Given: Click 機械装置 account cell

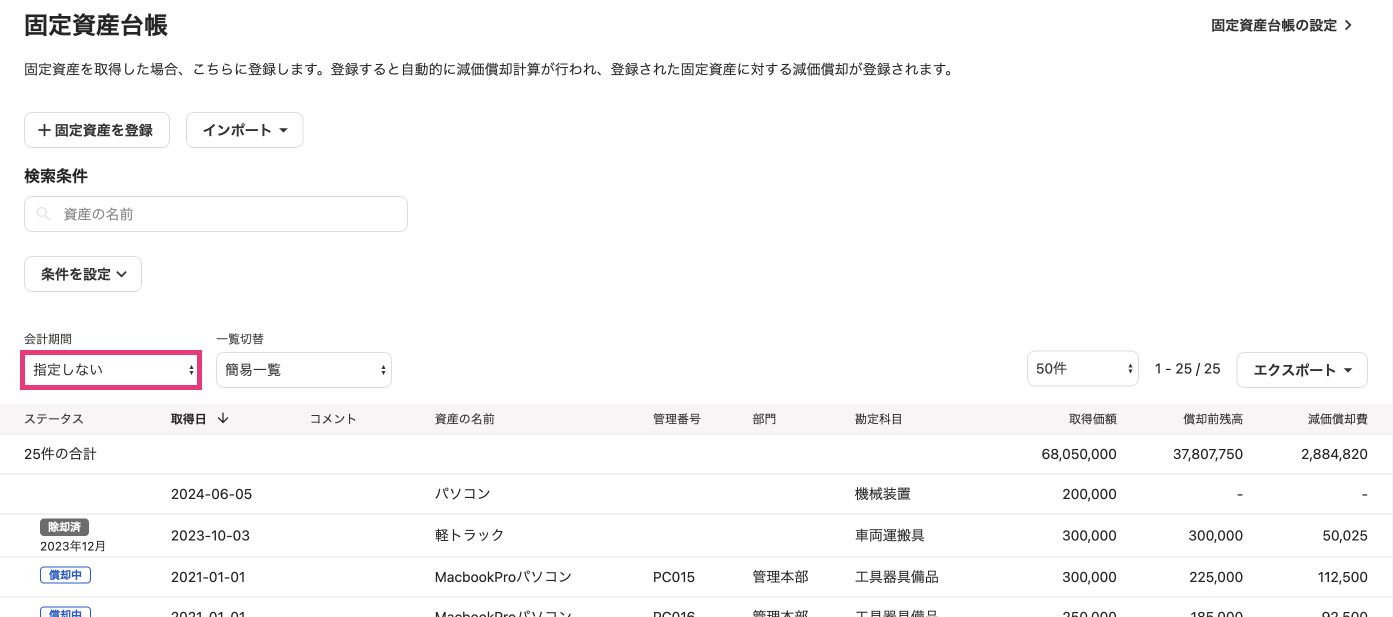Looking at the screenshot, I should click(x=883, y=494).
